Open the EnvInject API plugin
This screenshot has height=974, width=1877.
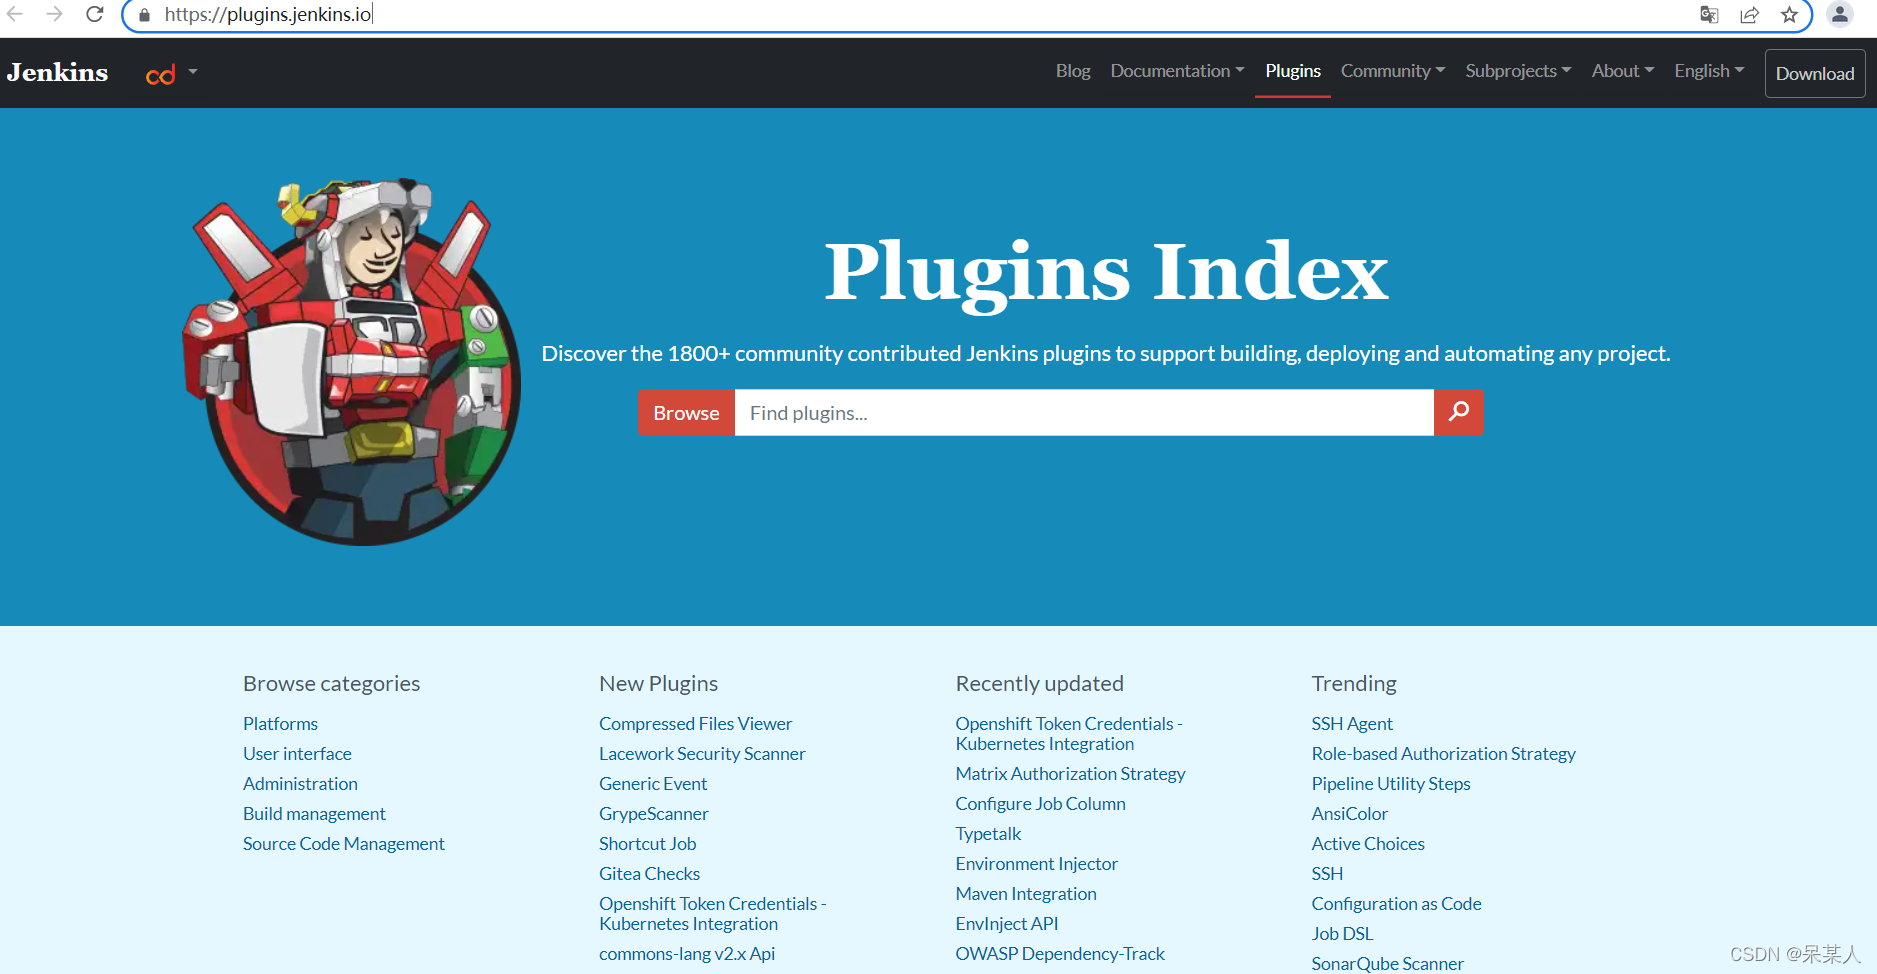(x=1006, y=923)
